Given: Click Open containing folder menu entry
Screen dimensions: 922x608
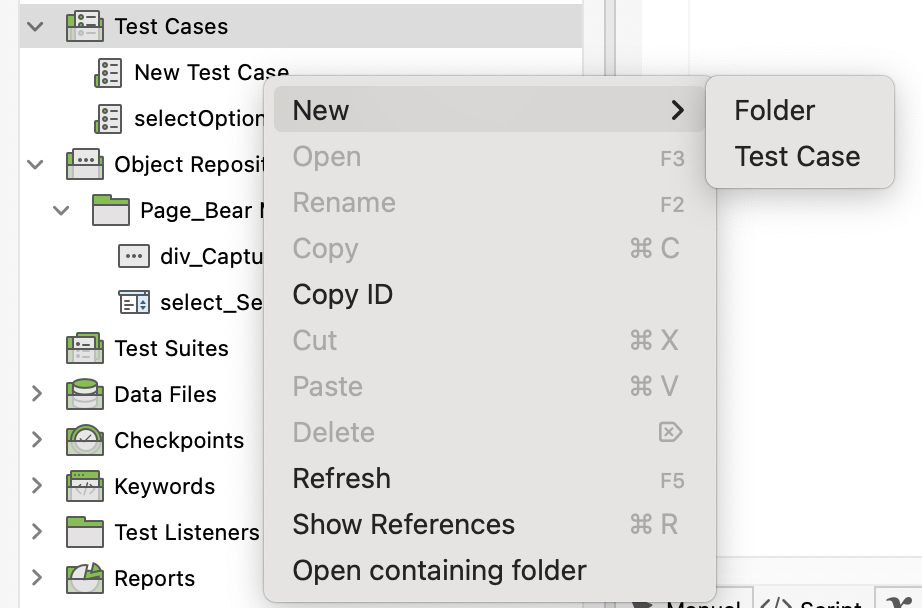Looking at the screenshot, I should click(x=439, y=570).
